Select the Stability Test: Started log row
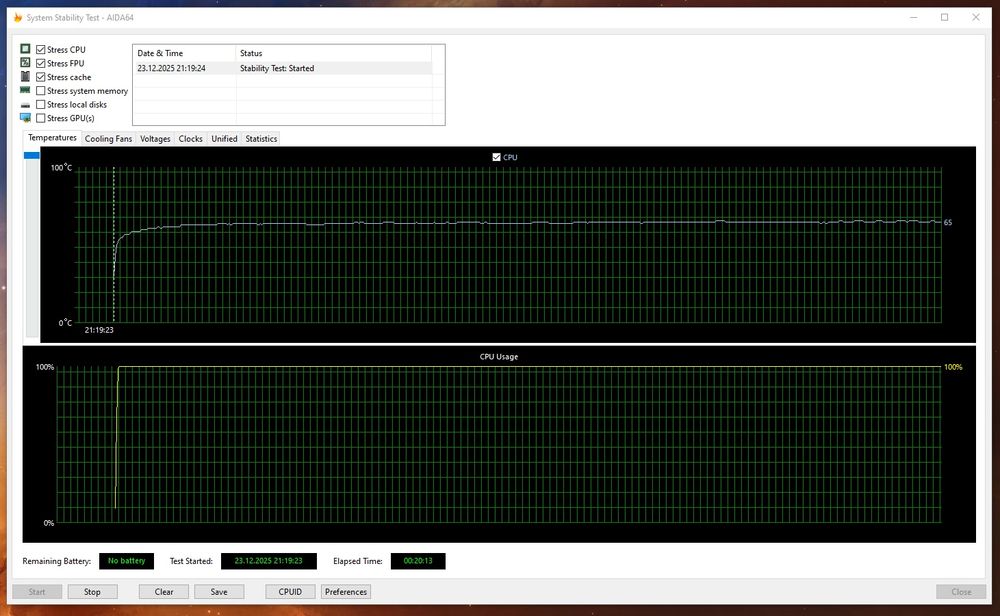Image resolution: width=1000 pixels, height=616 pixels. coord(283,68)
